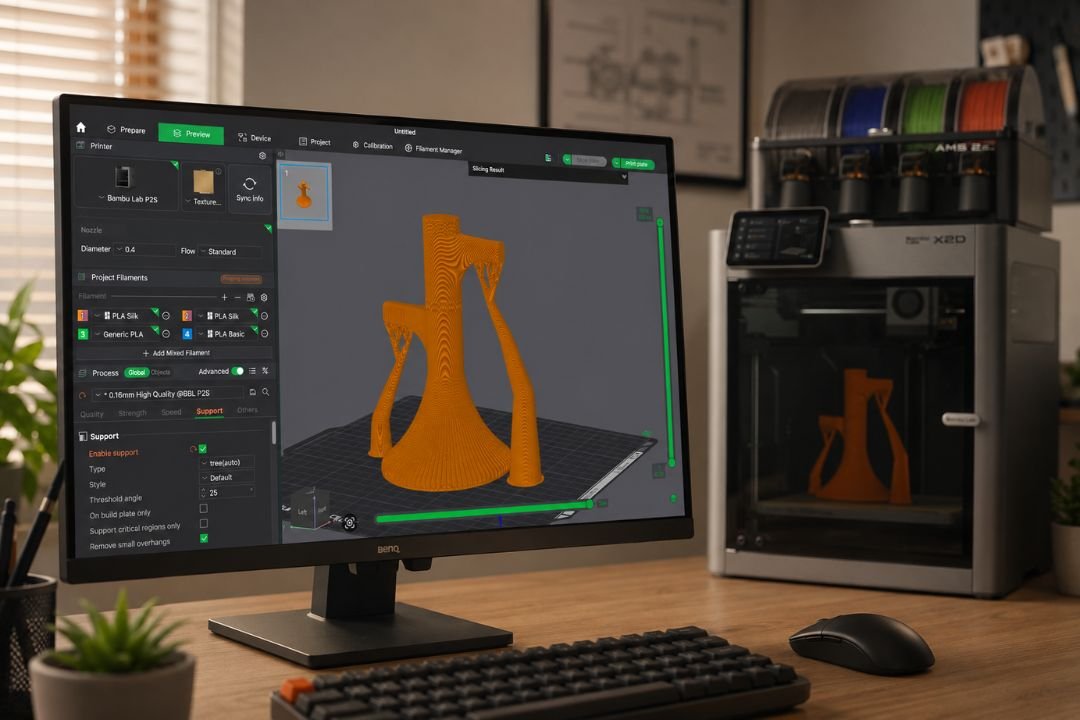Collapse the left sidebar arrow icon
Image resolution: width=1080 pixels, height=720 pixels.
280,154
